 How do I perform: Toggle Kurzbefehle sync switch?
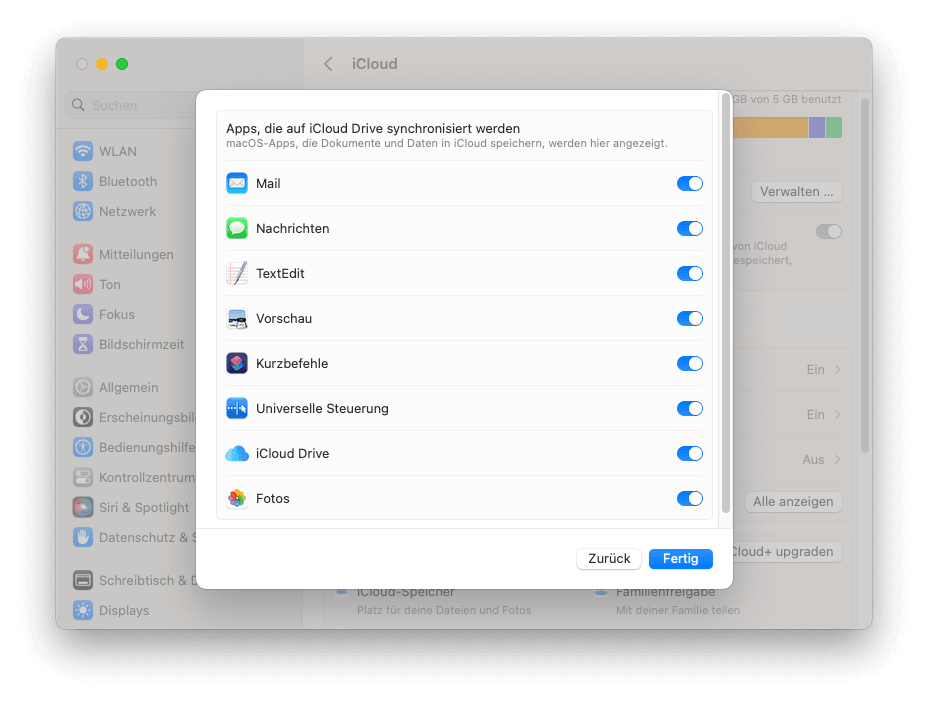click(x=689, y=363)
